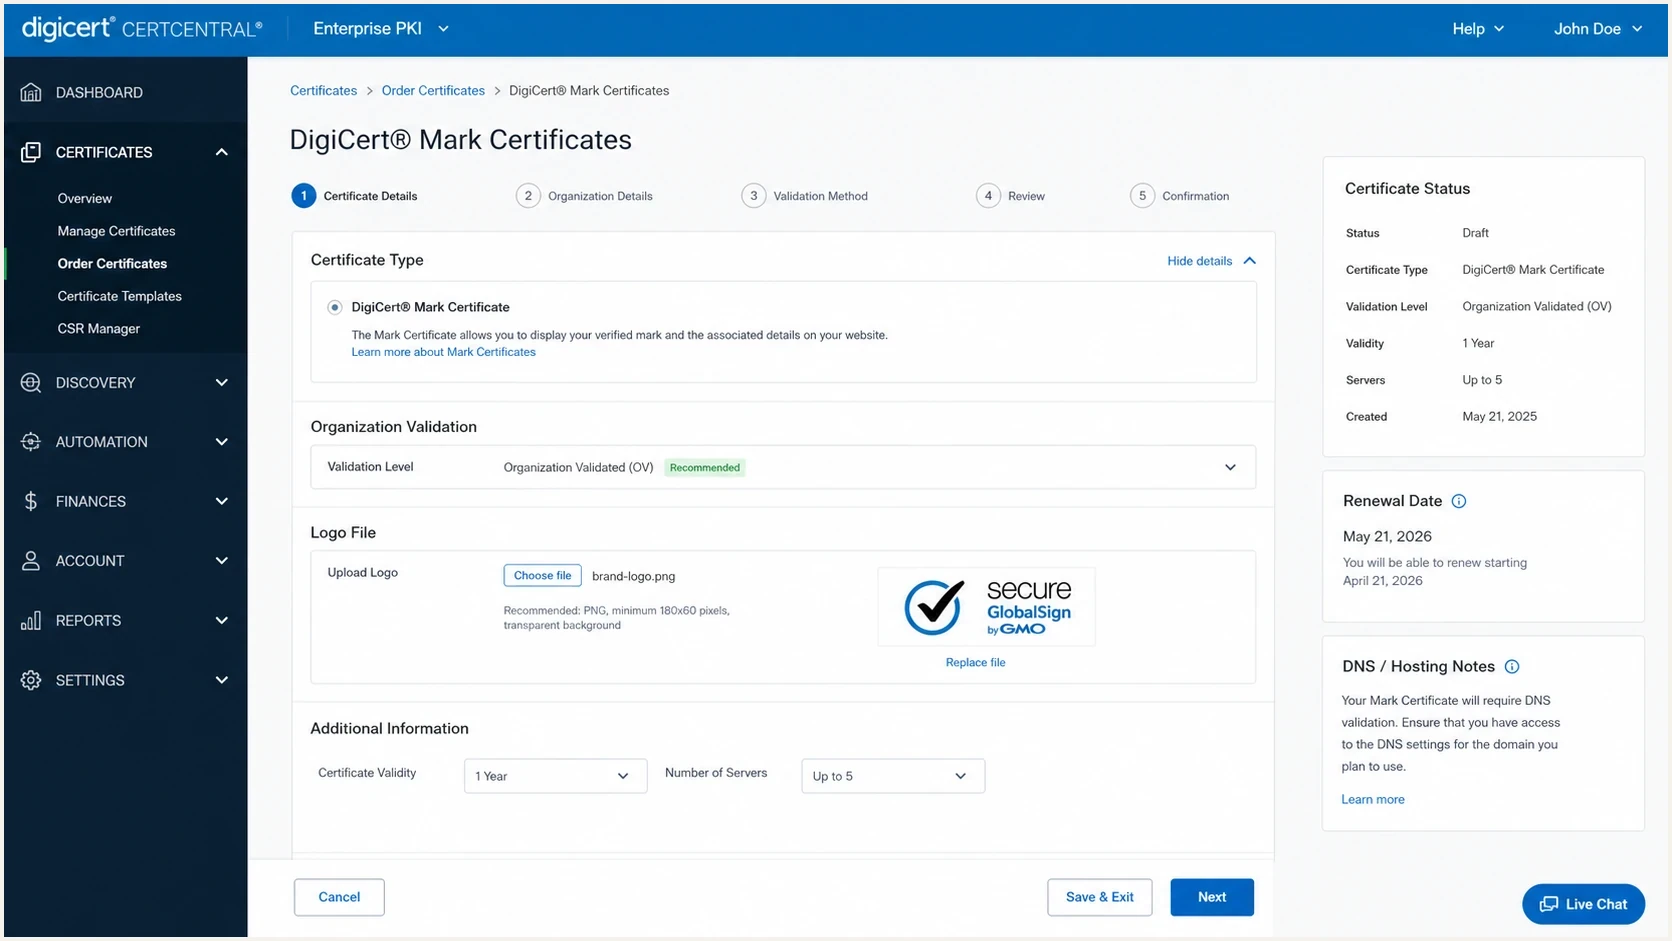This screenshot has height=941, width=1672.
Task: Go to Dashboard in sidebar
Action: (x=99, y=92)
